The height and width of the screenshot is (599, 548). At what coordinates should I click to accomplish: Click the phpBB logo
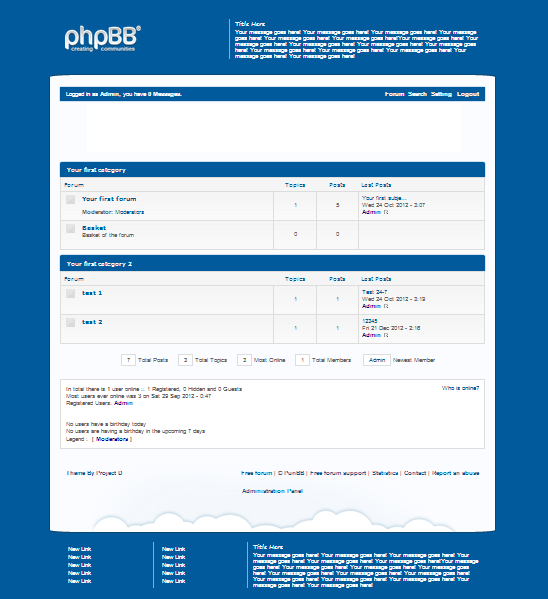click(x=102, y=38)
